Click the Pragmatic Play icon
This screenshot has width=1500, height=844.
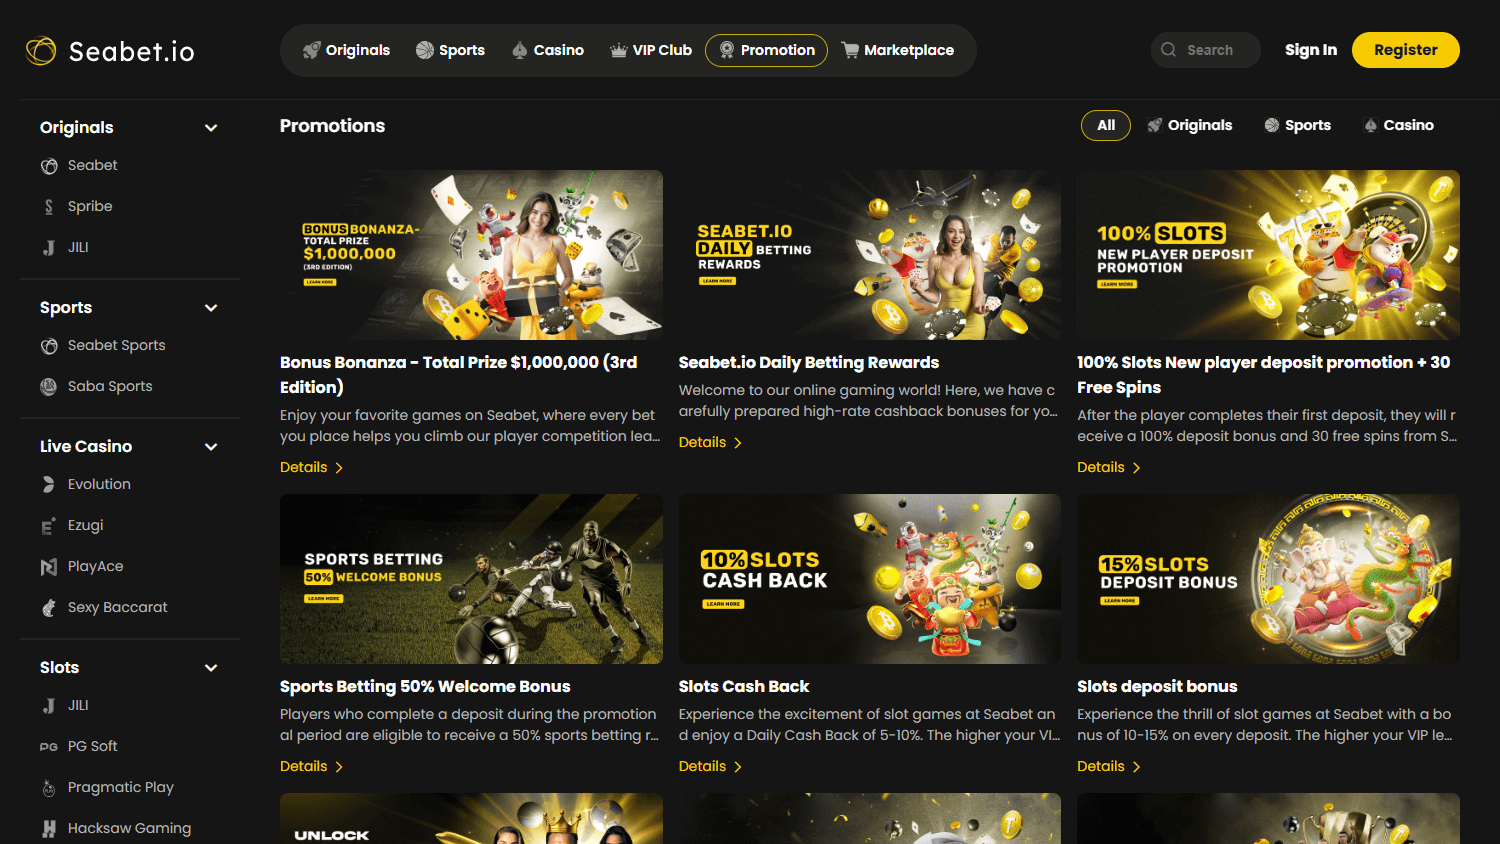point(48,788)
